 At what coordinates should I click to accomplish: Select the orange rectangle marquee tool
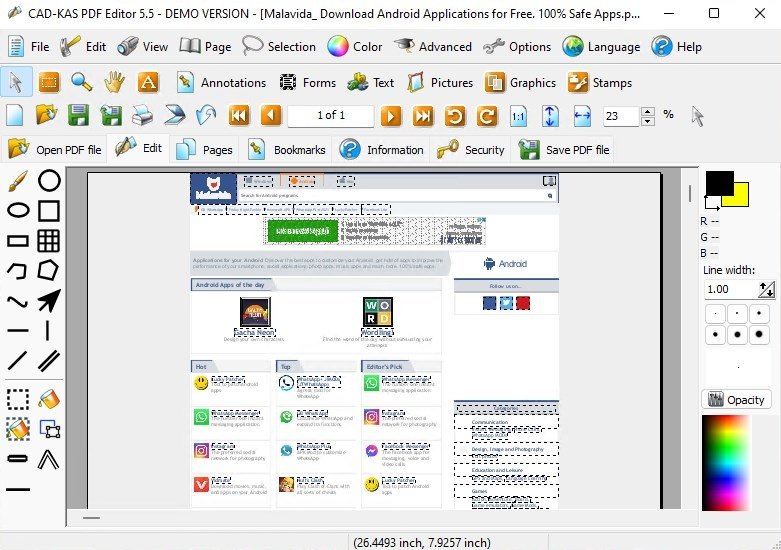click(x=49, y=82)
